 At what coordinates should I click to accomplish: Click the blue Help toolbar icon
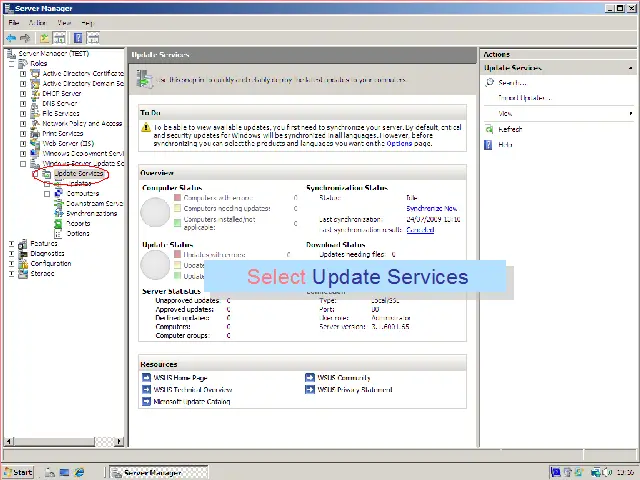78,38
